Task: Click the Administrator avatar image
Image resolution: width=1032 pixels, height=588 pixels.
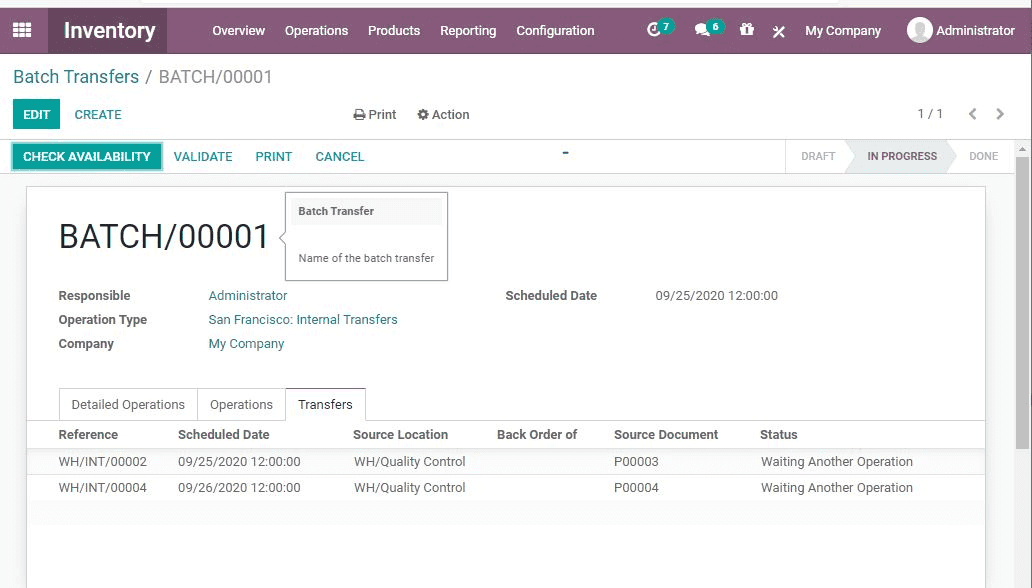Action: pyautogui.click(x=919, y=30)
